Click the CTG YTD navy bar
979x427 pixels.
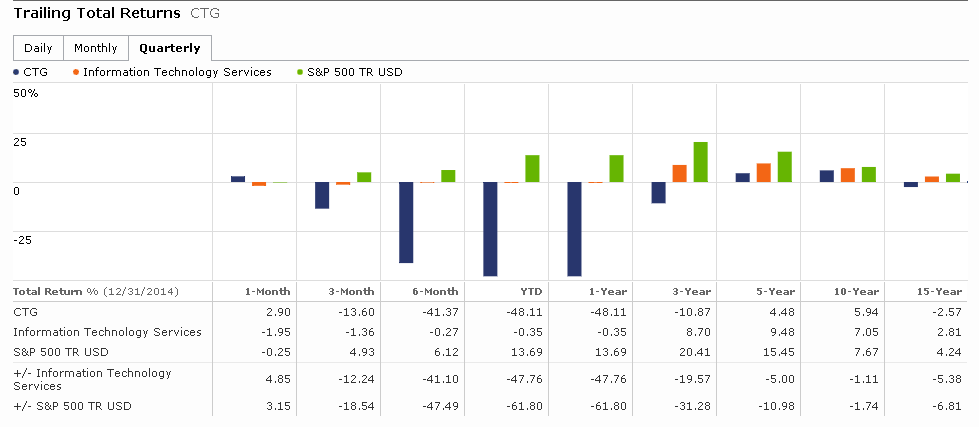click(x=490, y=229)
